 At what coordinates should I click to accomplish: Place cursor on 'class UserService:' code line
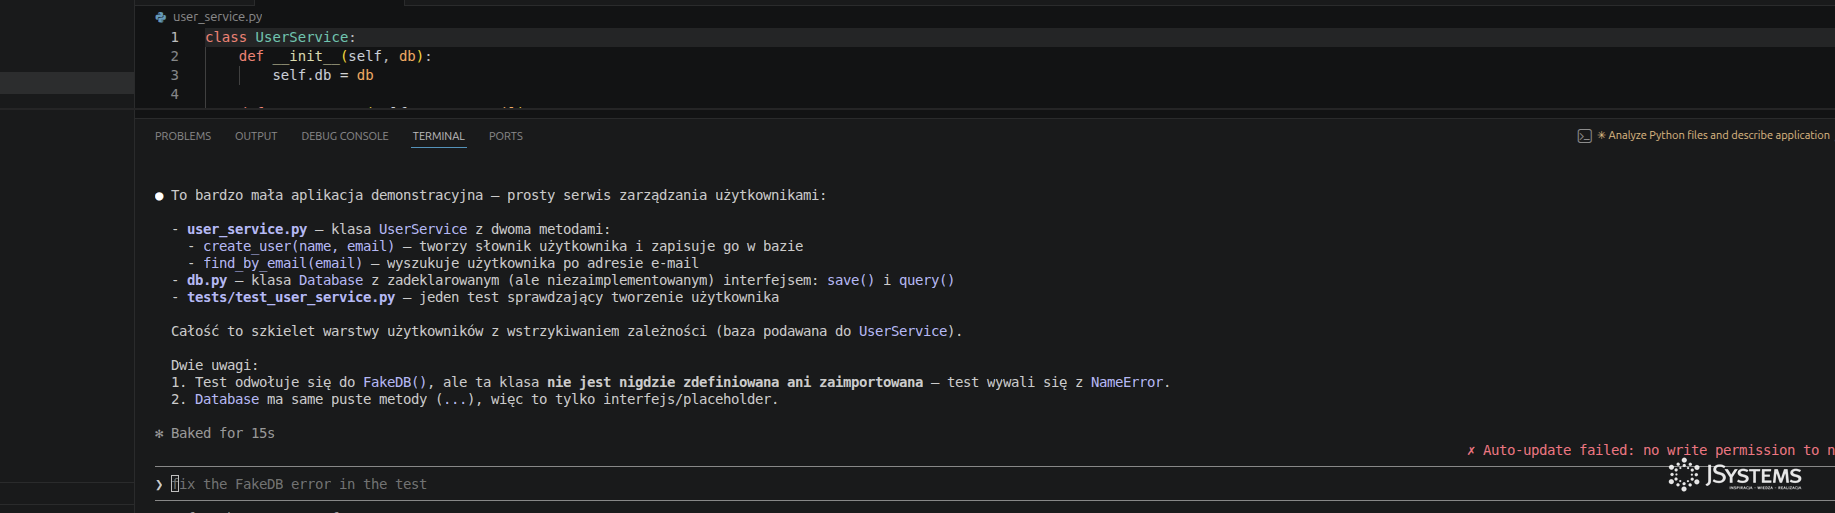281,37
